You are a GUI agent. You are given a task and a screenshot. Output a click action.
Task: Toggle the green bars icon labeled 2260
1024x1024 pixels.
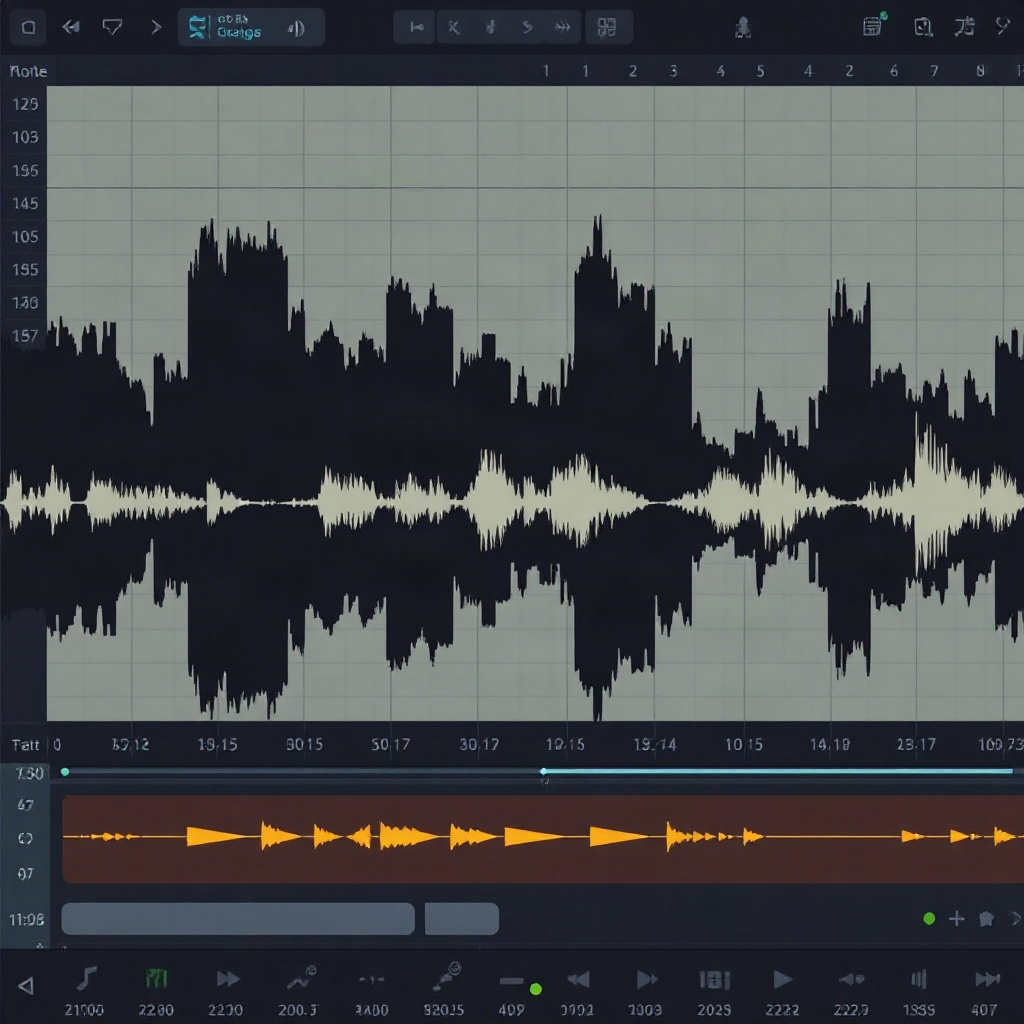point(156,979)
